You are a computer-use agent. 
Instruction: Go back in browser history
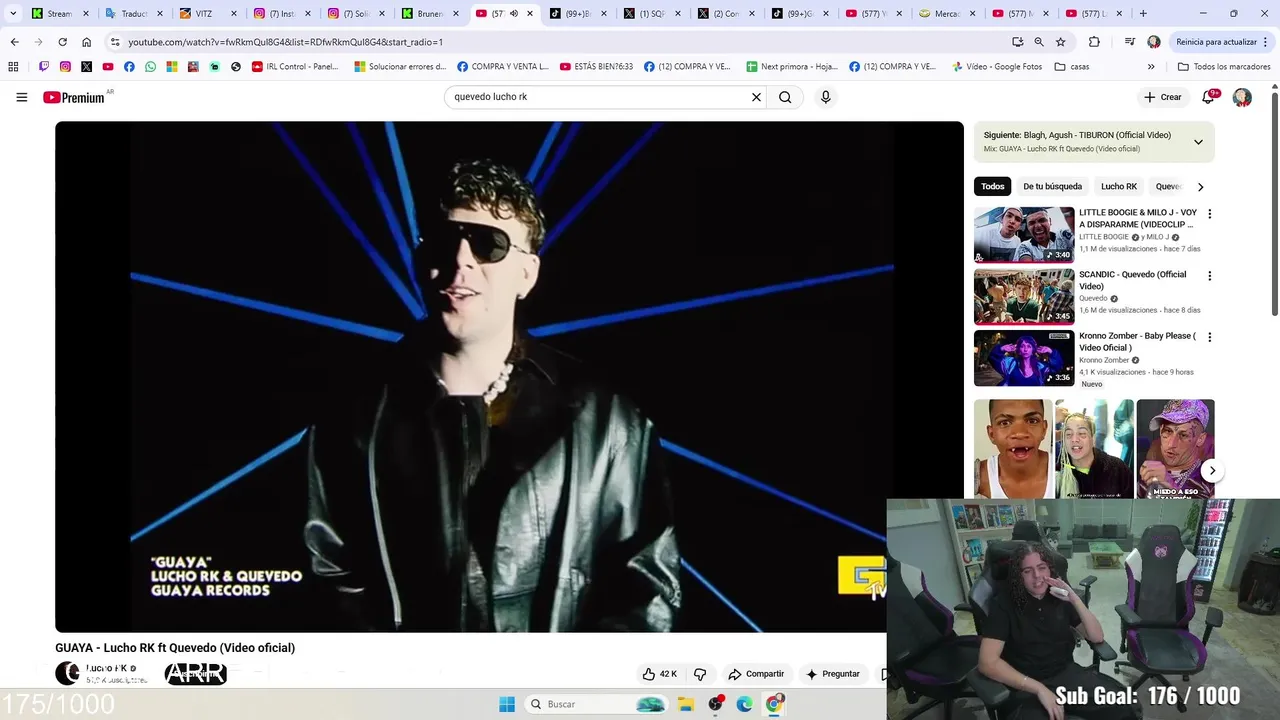coord(14,42)
